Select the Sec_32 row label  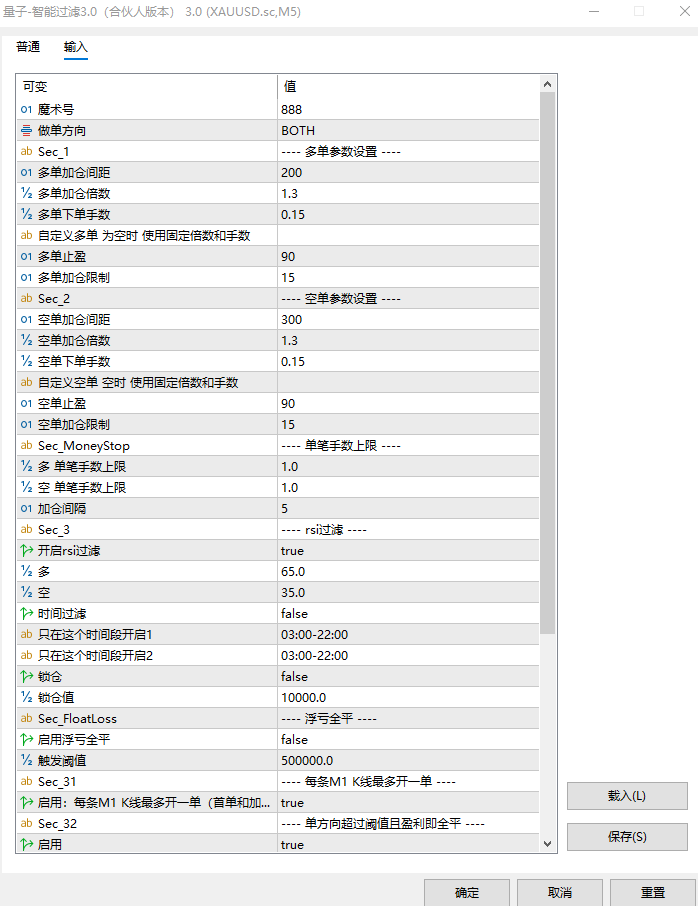tap(57, 823)
